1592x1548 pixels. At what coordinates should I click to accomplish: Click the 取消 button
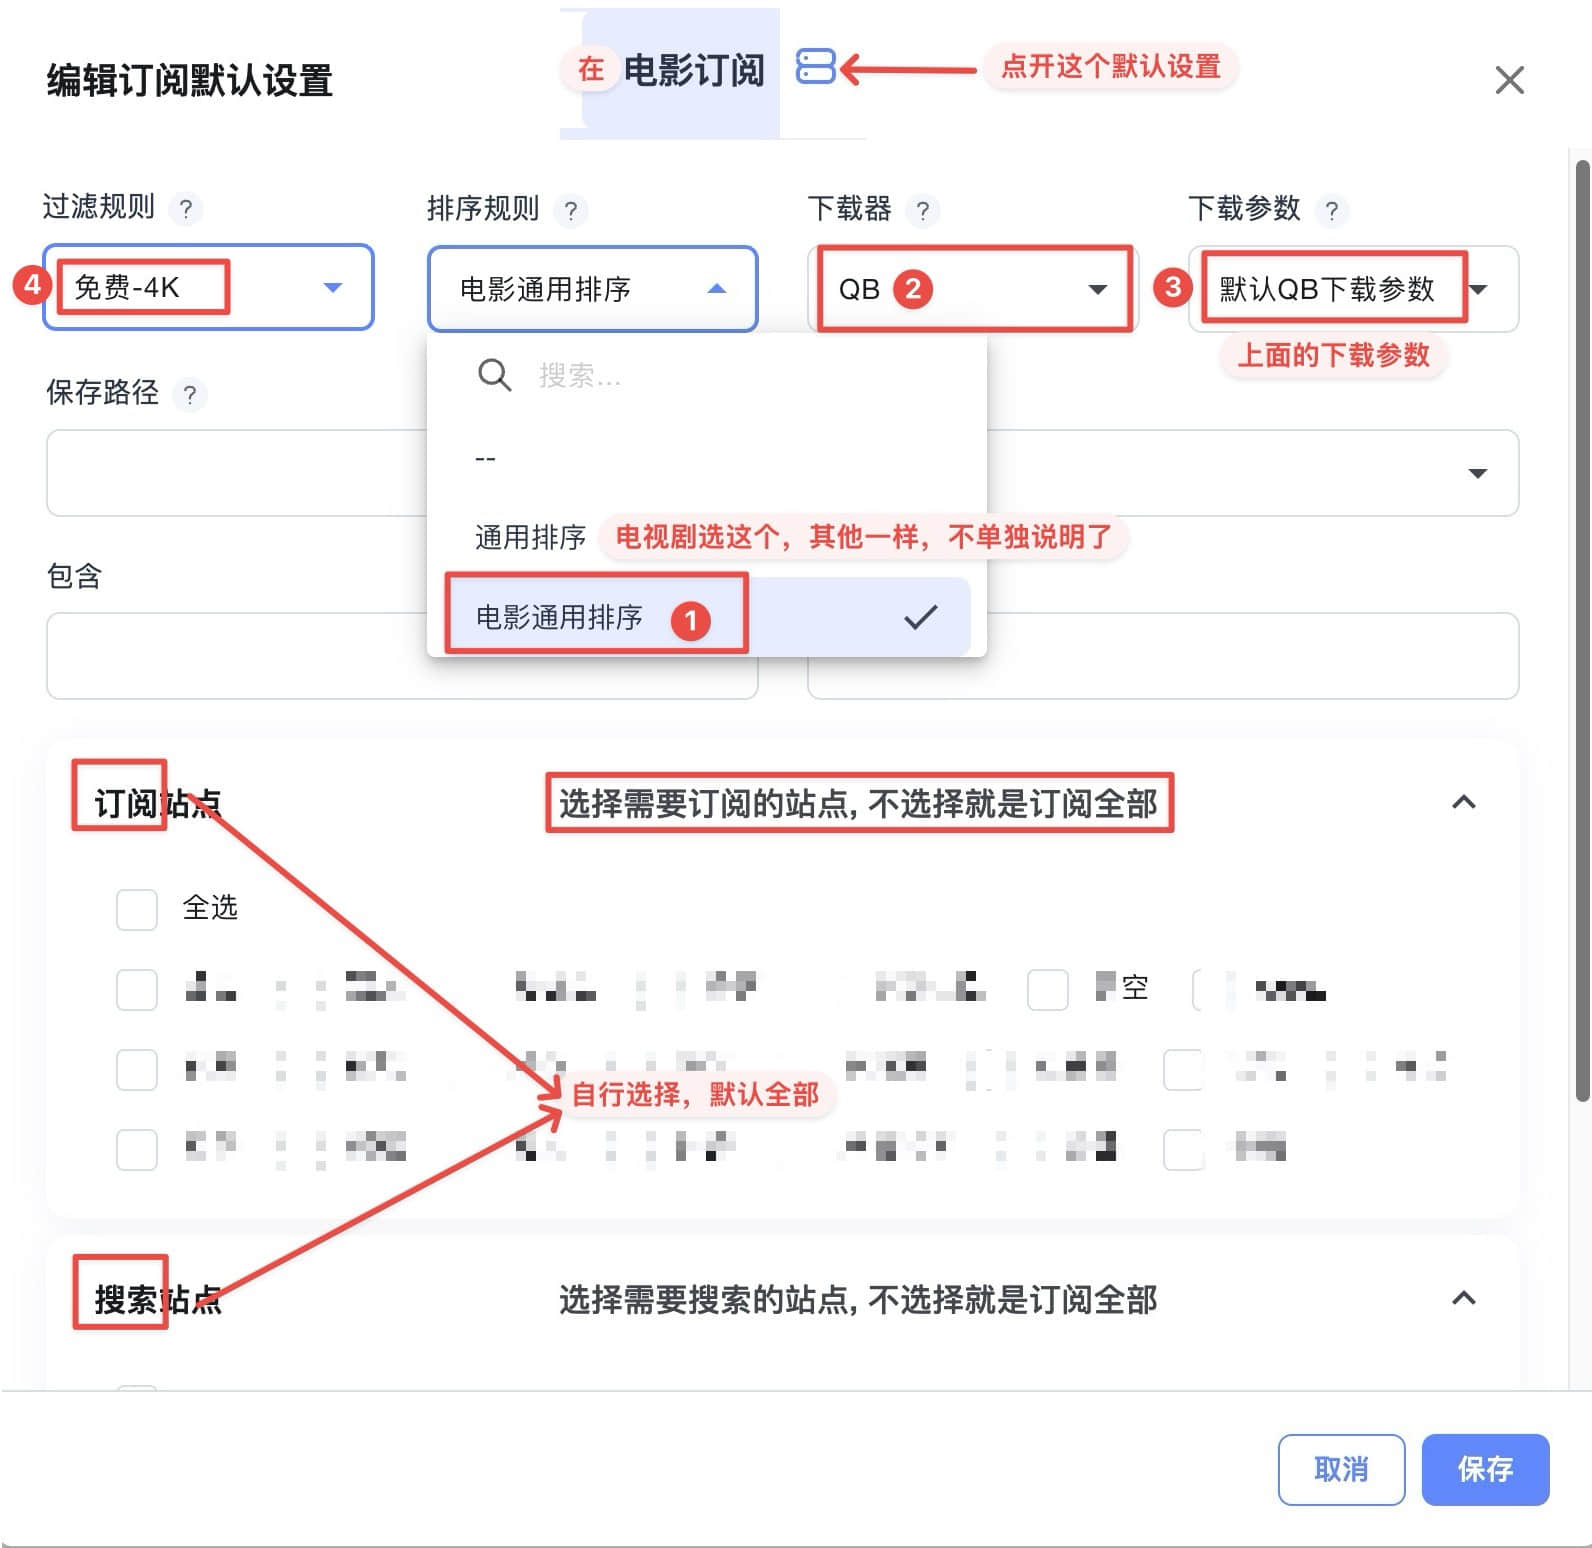1341,1469
